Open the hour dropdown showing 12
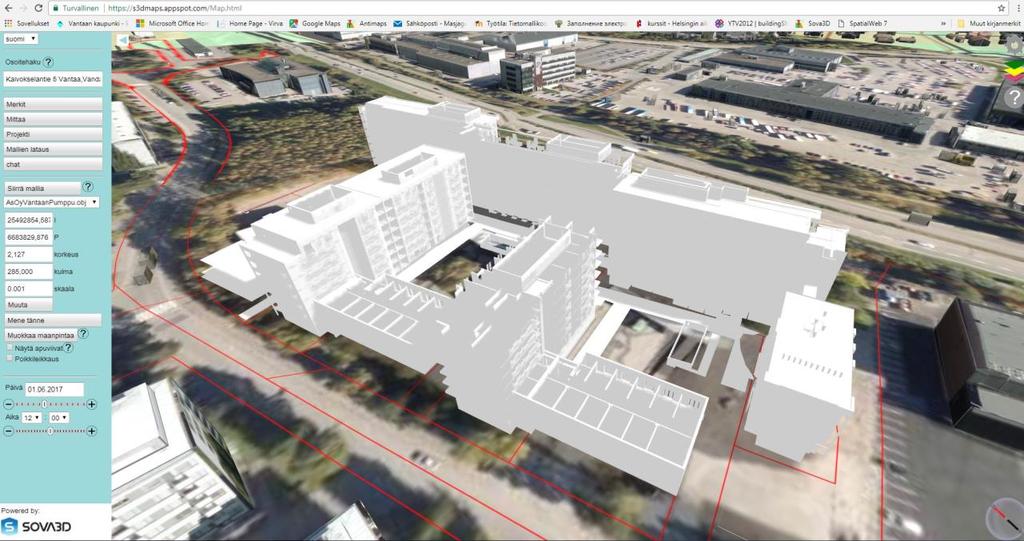 (31, 418)
